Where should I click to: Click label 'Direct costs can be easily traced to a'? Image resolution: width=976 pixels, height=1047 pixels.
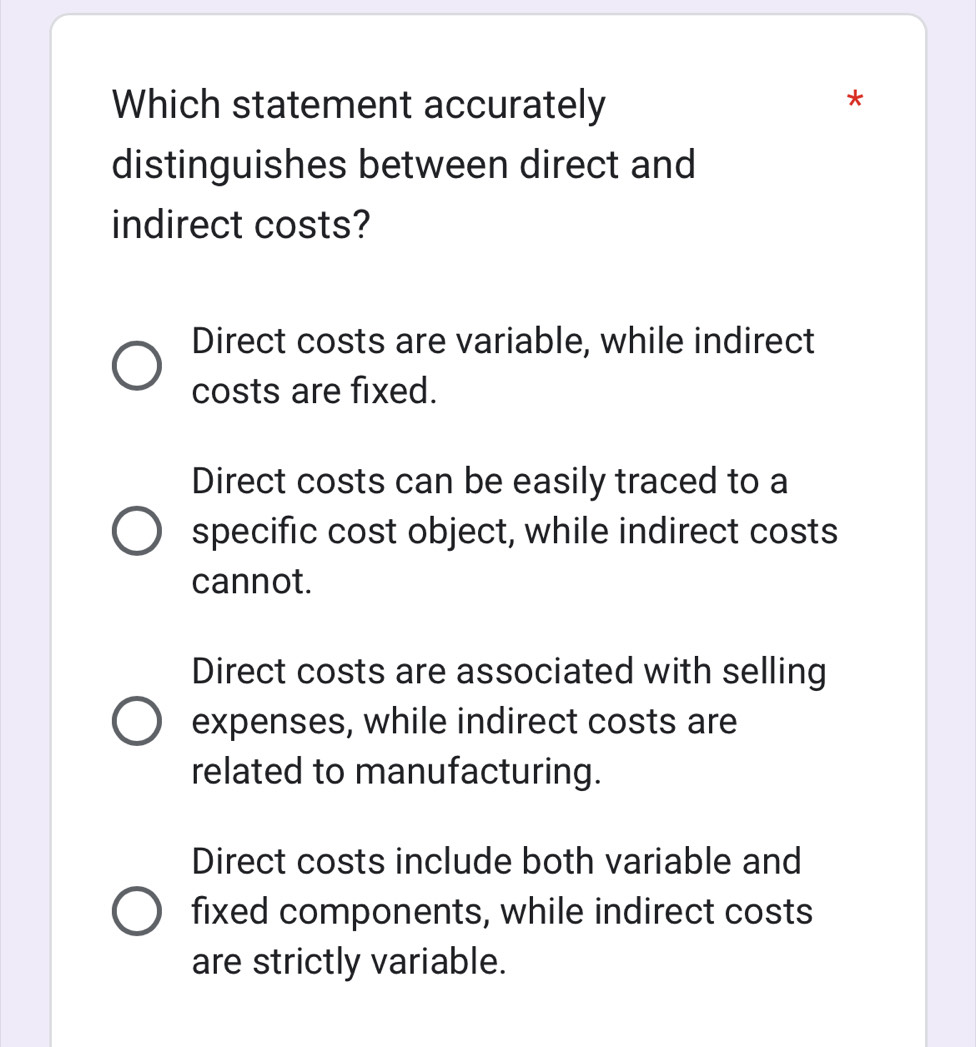tap(490, 482)
